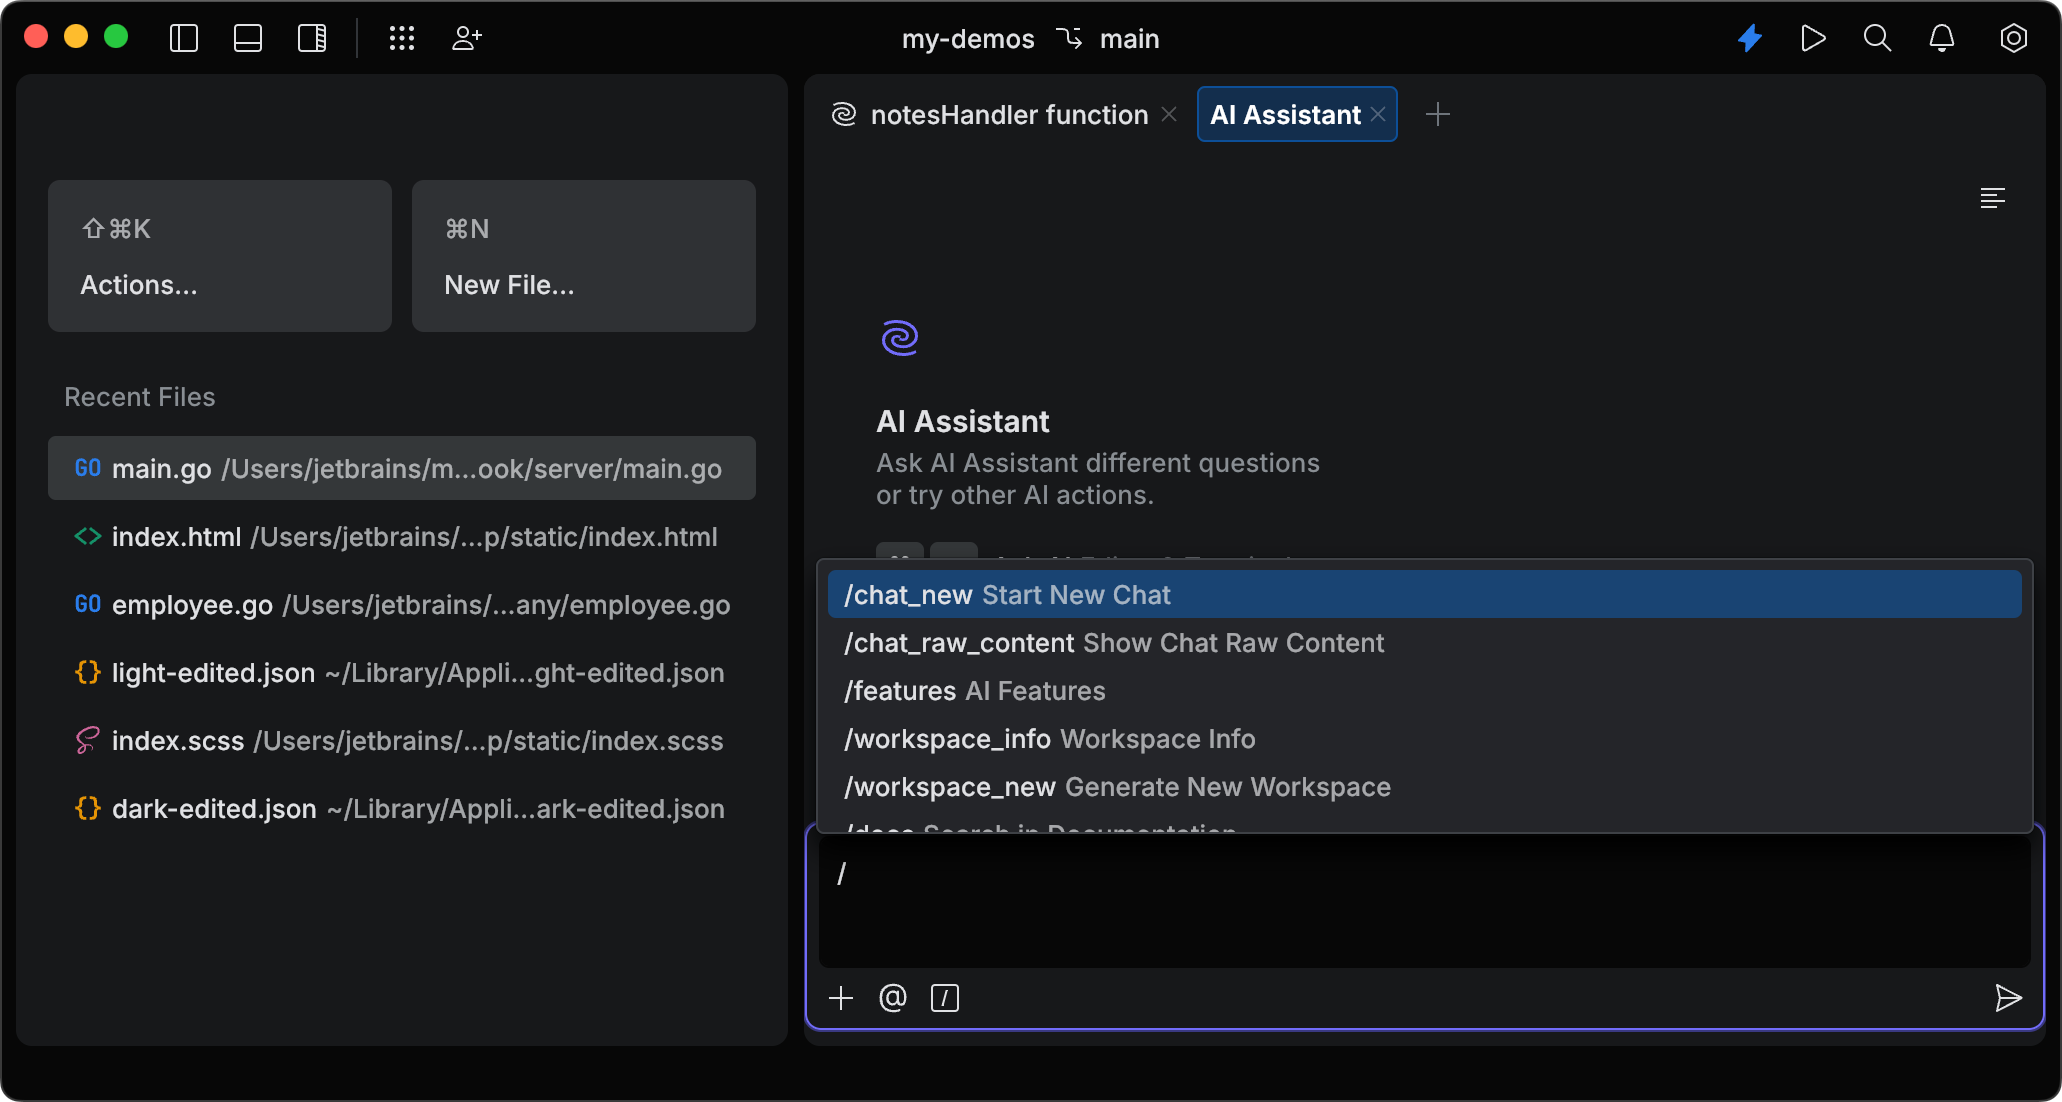Screen dimensions: 2062x1102
Task: Run the project using the play icon
Action: point(1813,38)
